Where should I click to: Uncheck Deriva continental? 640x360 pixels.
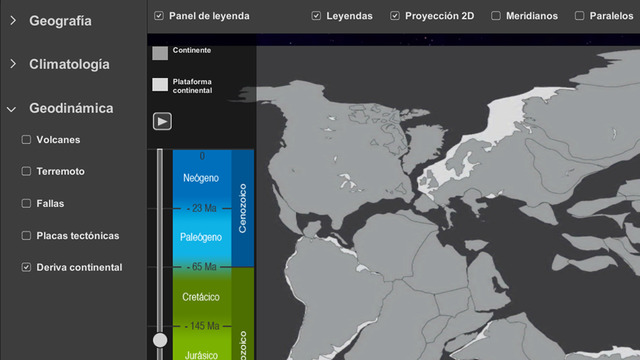[x=26, y=267]
